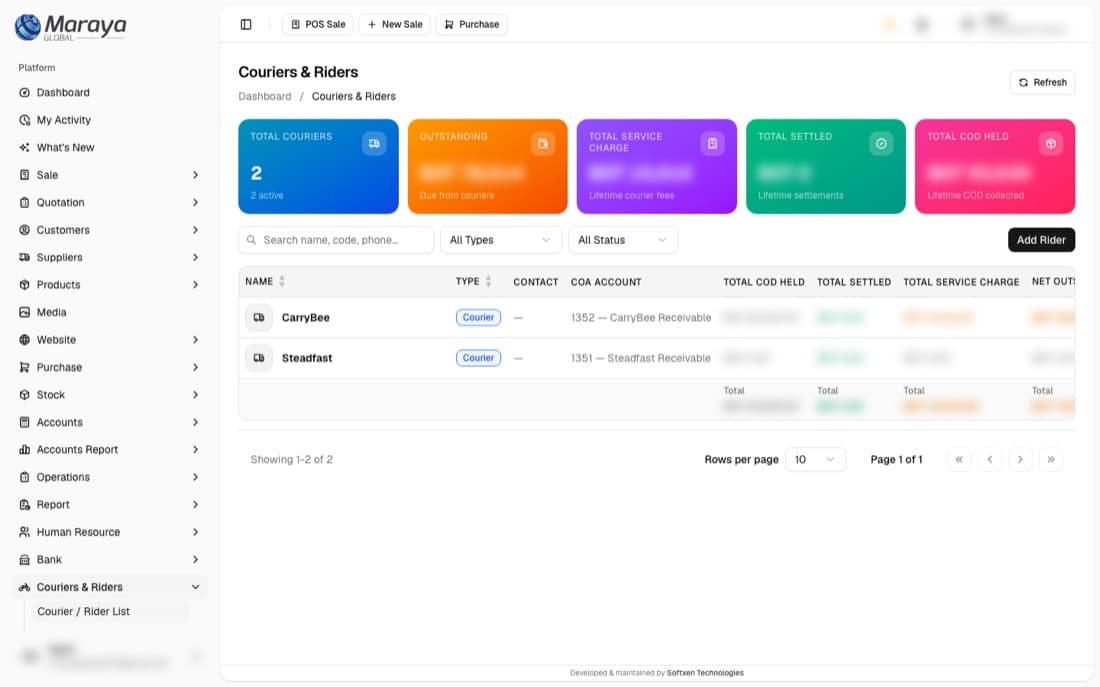Go to the previous page
The image size is (1100, 687).
pyautogui.click(x=990, y=460)
